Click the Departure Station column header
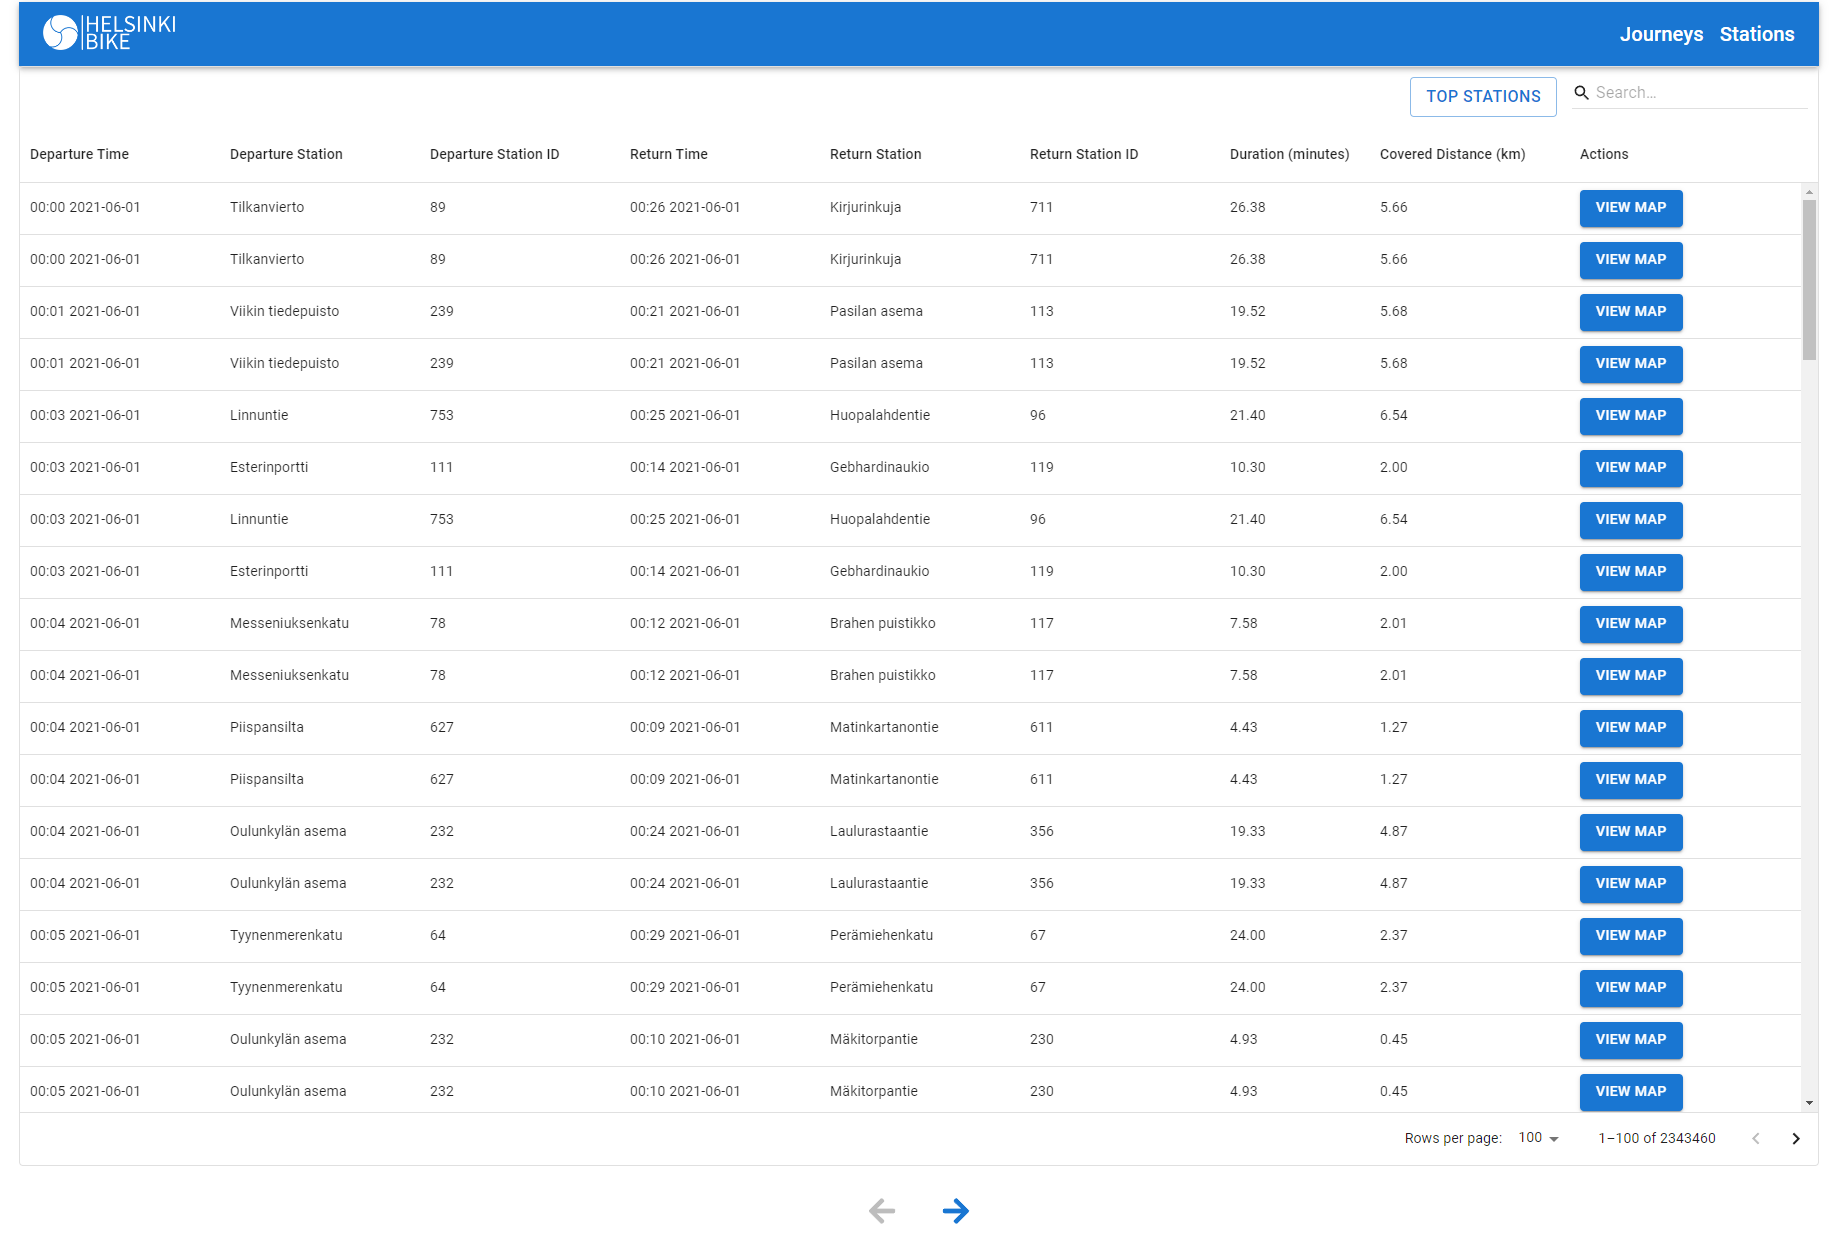The image size is (1840, 1258). tap(286, 154)
